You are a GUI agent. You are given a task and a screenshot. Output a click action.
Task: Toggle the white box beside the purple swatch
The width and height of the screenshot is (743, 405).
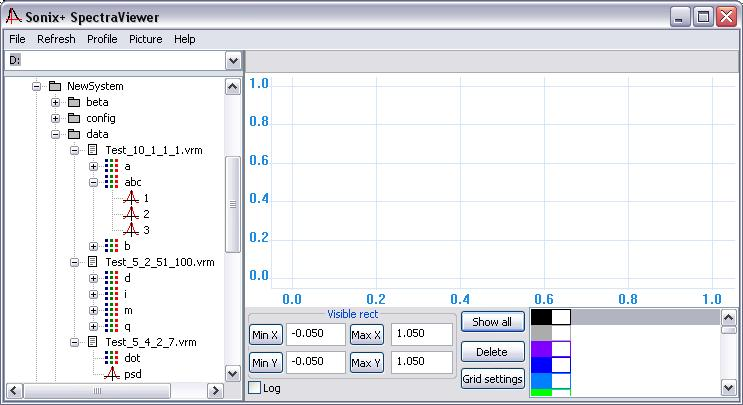[561, 349]
